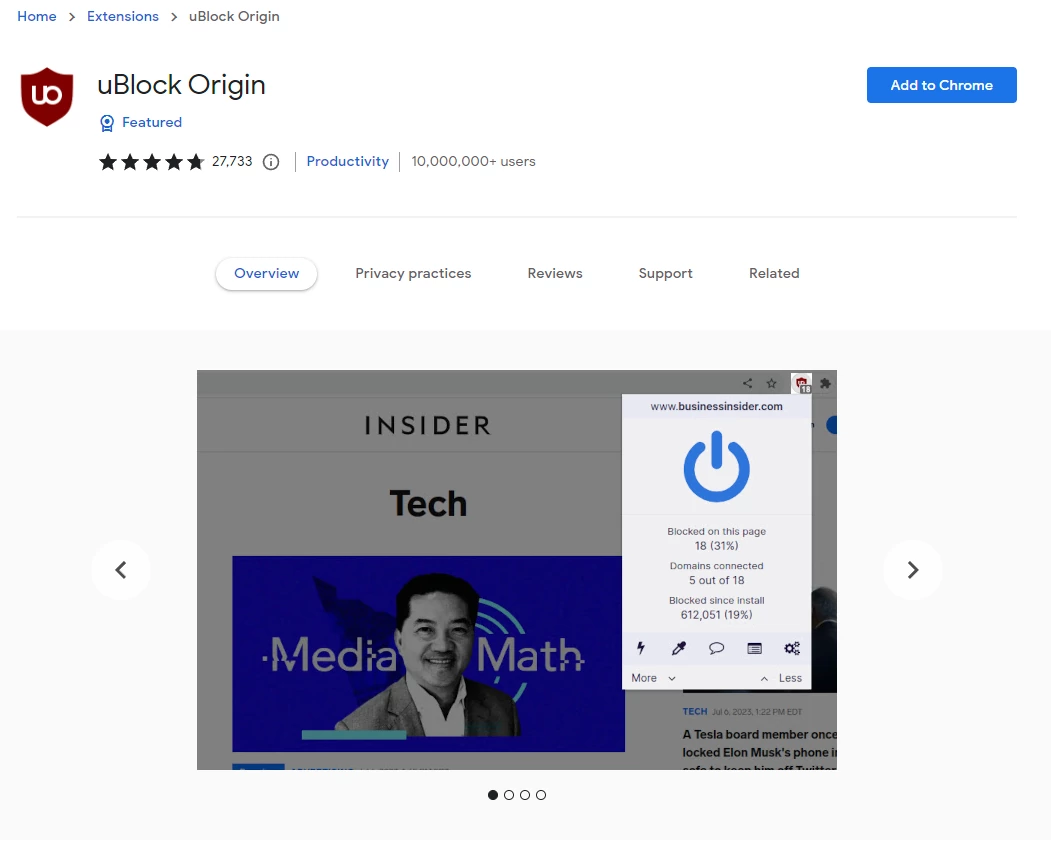The image size is (1051, 843).
Task: Click the five-star rating
Action: point(151,161)
